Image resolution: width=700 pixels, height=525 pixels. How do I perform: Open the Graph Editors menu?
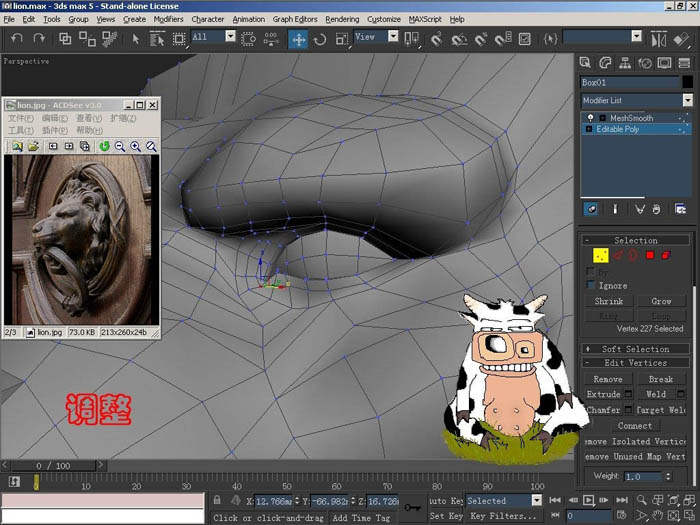pos(295,19)
